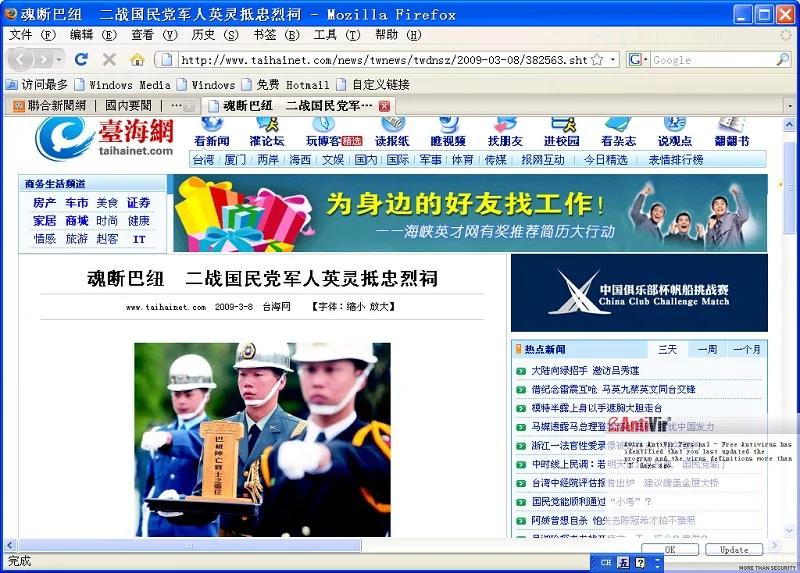Open the 翻翻书 books icon
800x573 pixels.
pyautogui.click(x=731, y=124)
